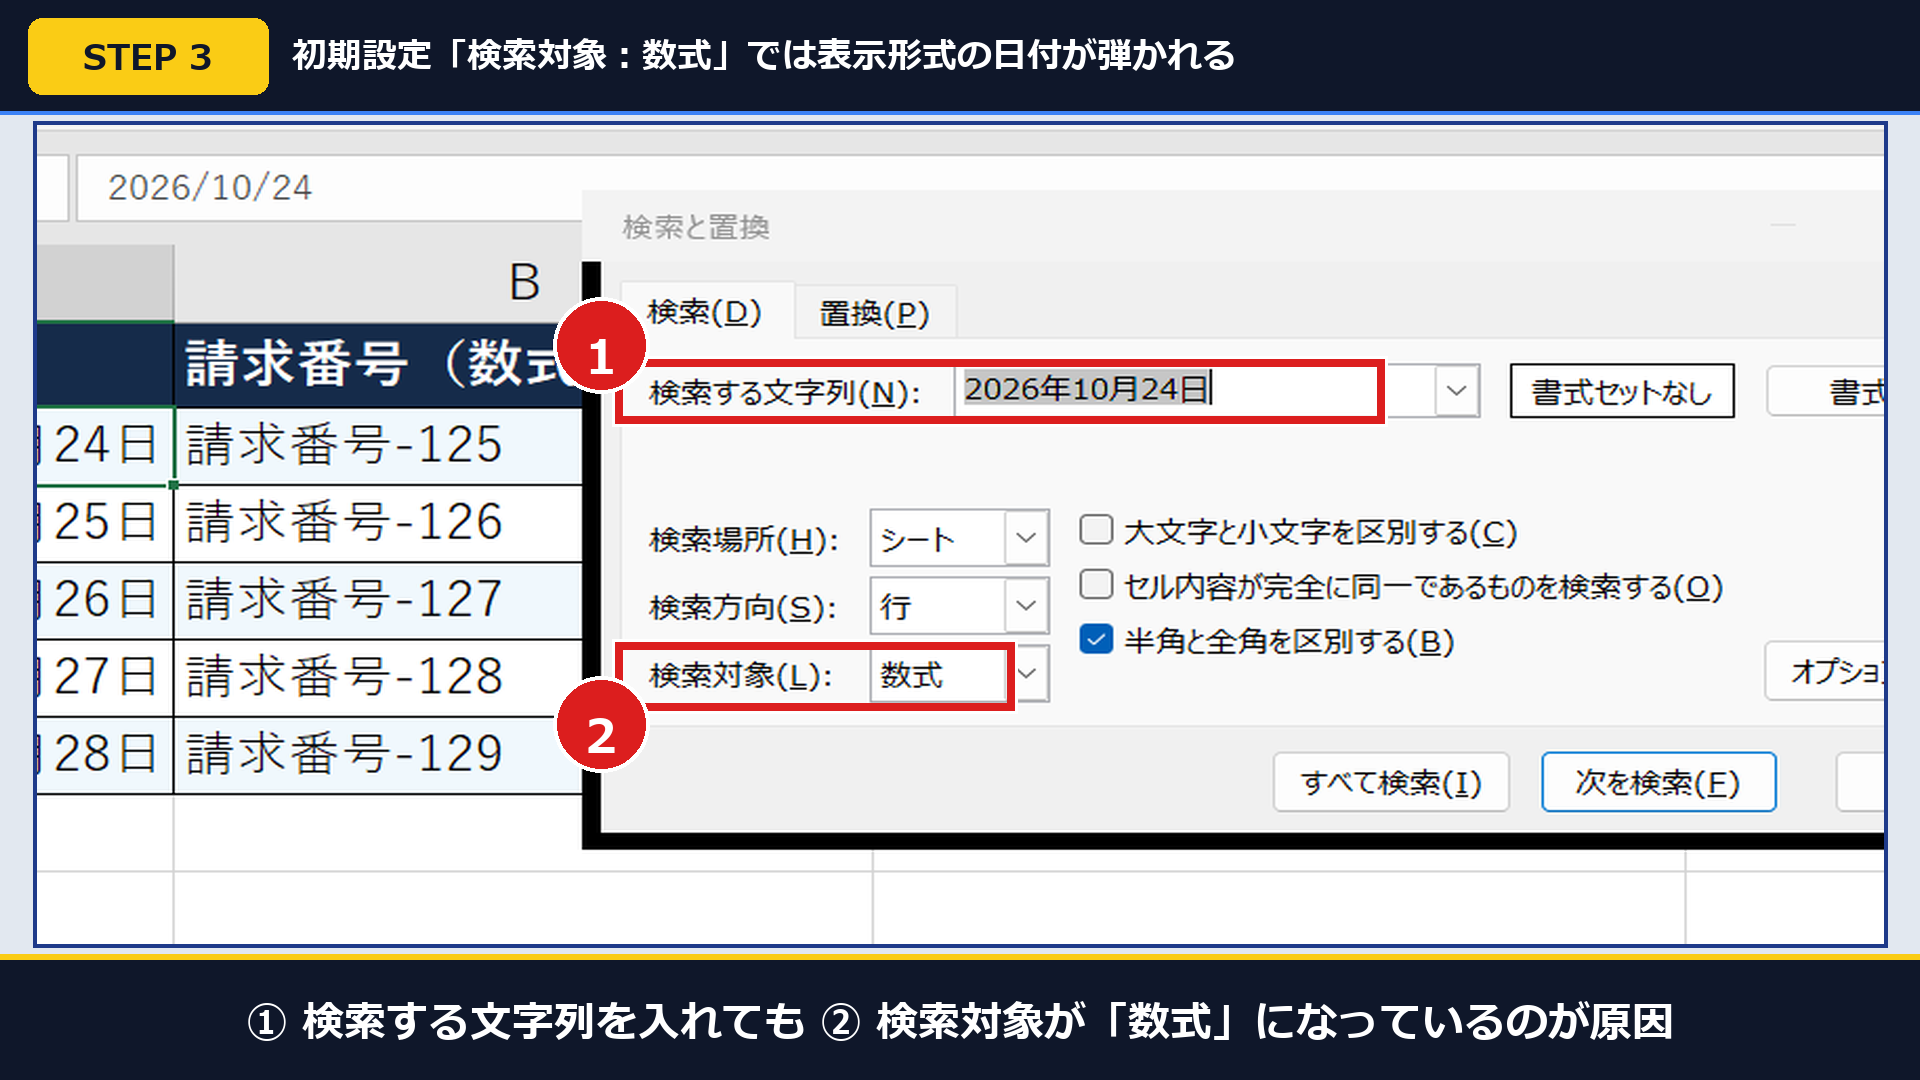The image size is (1920, 1080).
Task: Click the オプション button at dialog's right
Action: click(x=1825, y=671)
